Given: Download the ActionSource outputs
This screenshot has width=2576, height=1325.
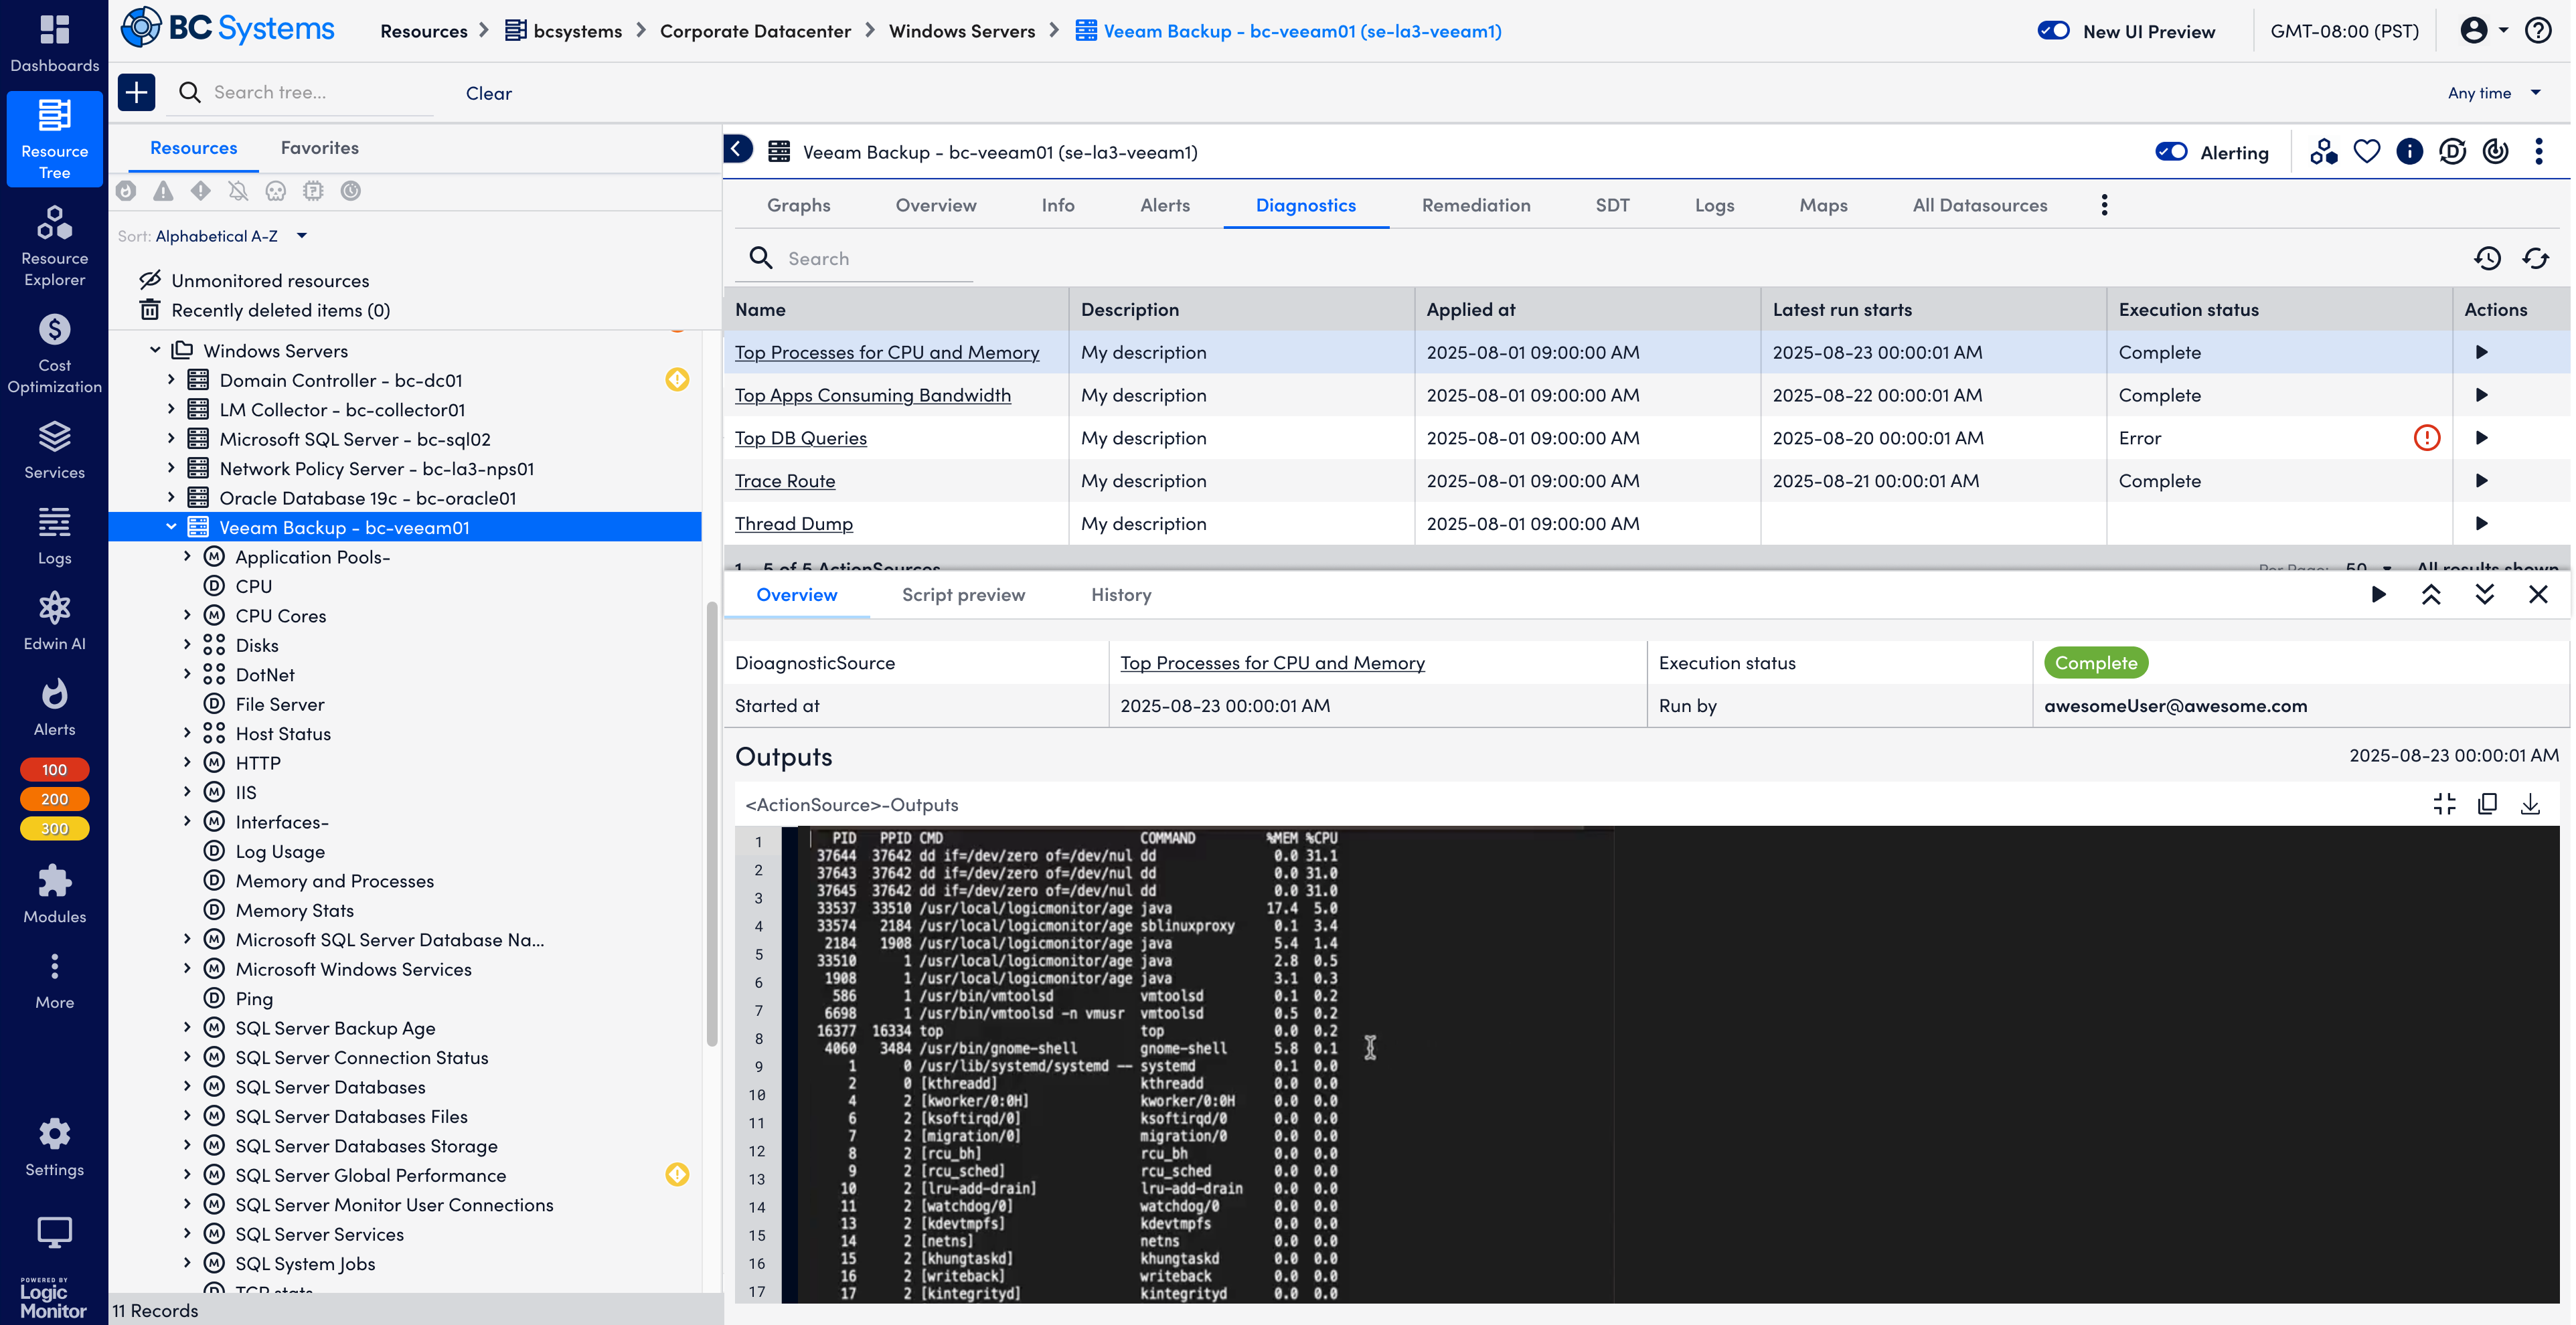Looking at the screenshot, I should (2530, 804).
